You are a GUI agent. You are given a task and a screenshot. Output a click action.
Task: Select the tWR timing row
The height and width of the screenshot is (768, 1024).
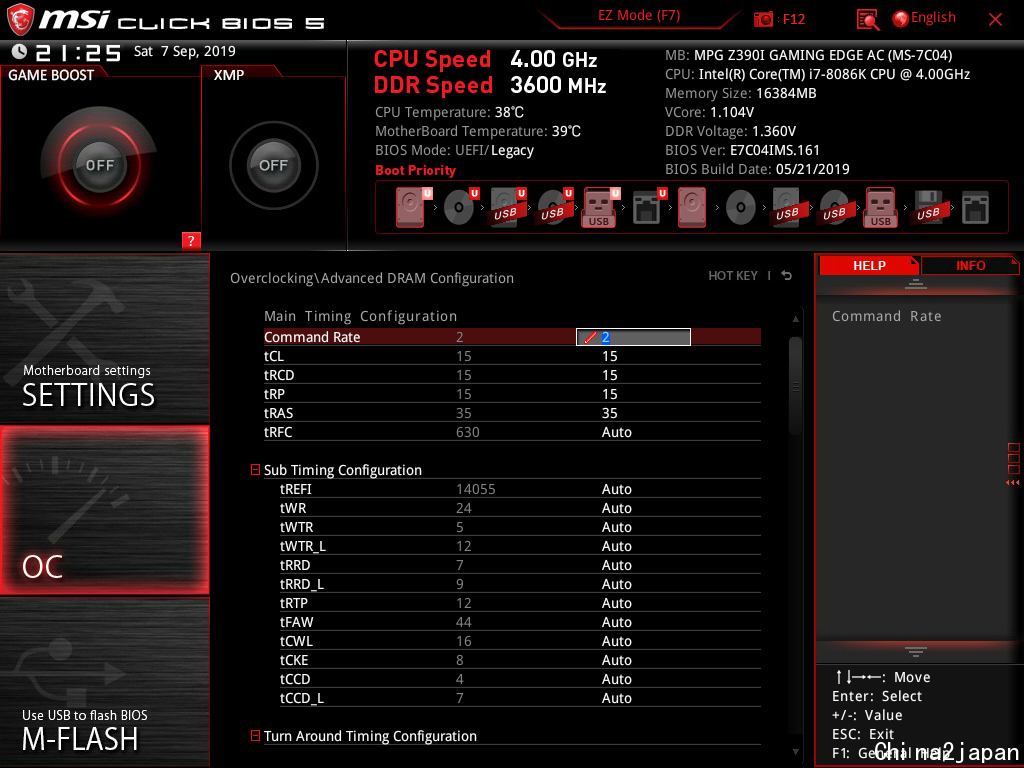[520, 508]
